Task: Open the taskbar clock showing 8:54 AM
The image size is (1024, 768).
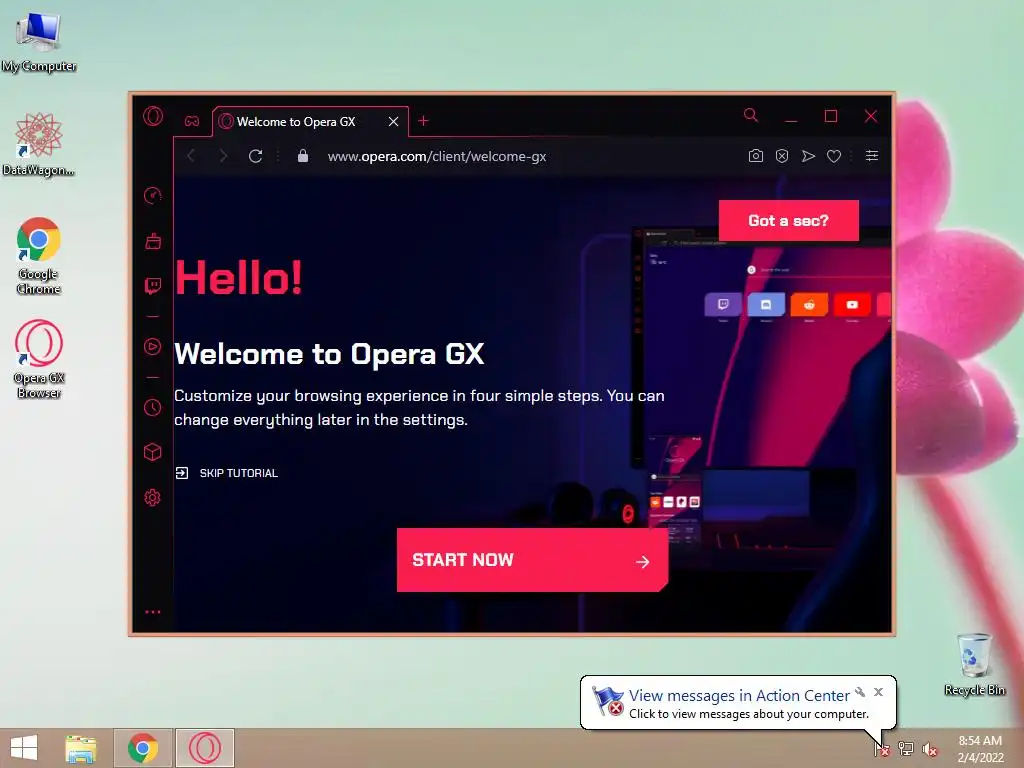Action: (980, 749)
